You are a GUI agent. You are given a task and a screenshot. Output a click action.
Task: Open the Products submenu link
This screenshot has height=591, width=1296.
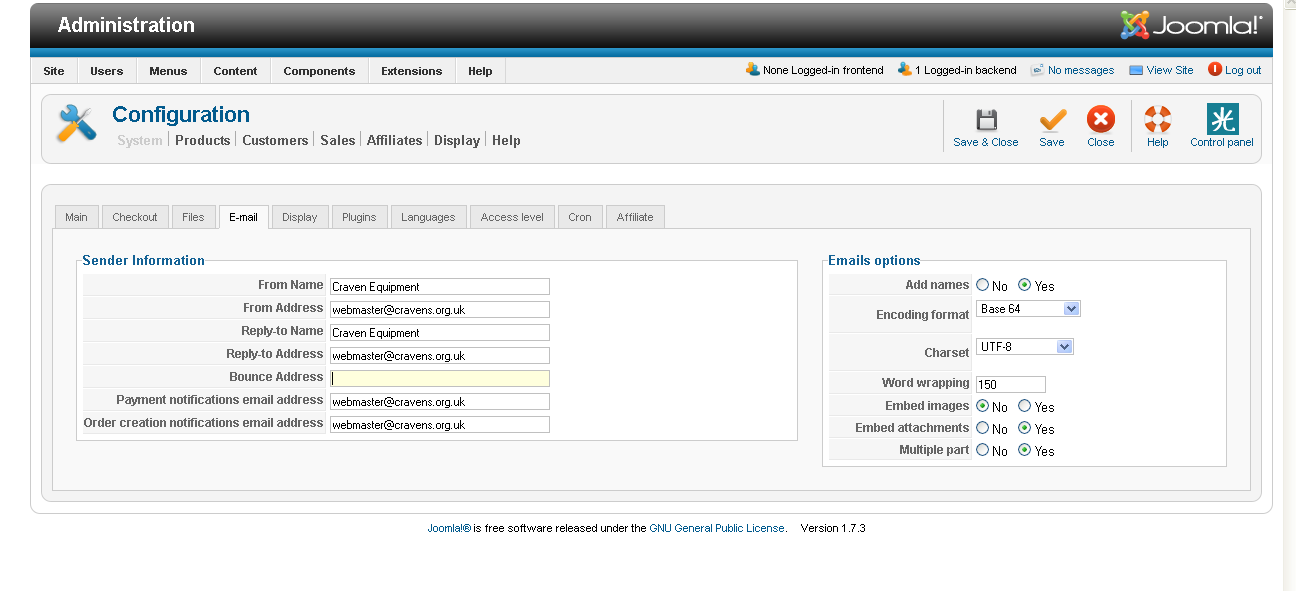click(x=203, y=140)
